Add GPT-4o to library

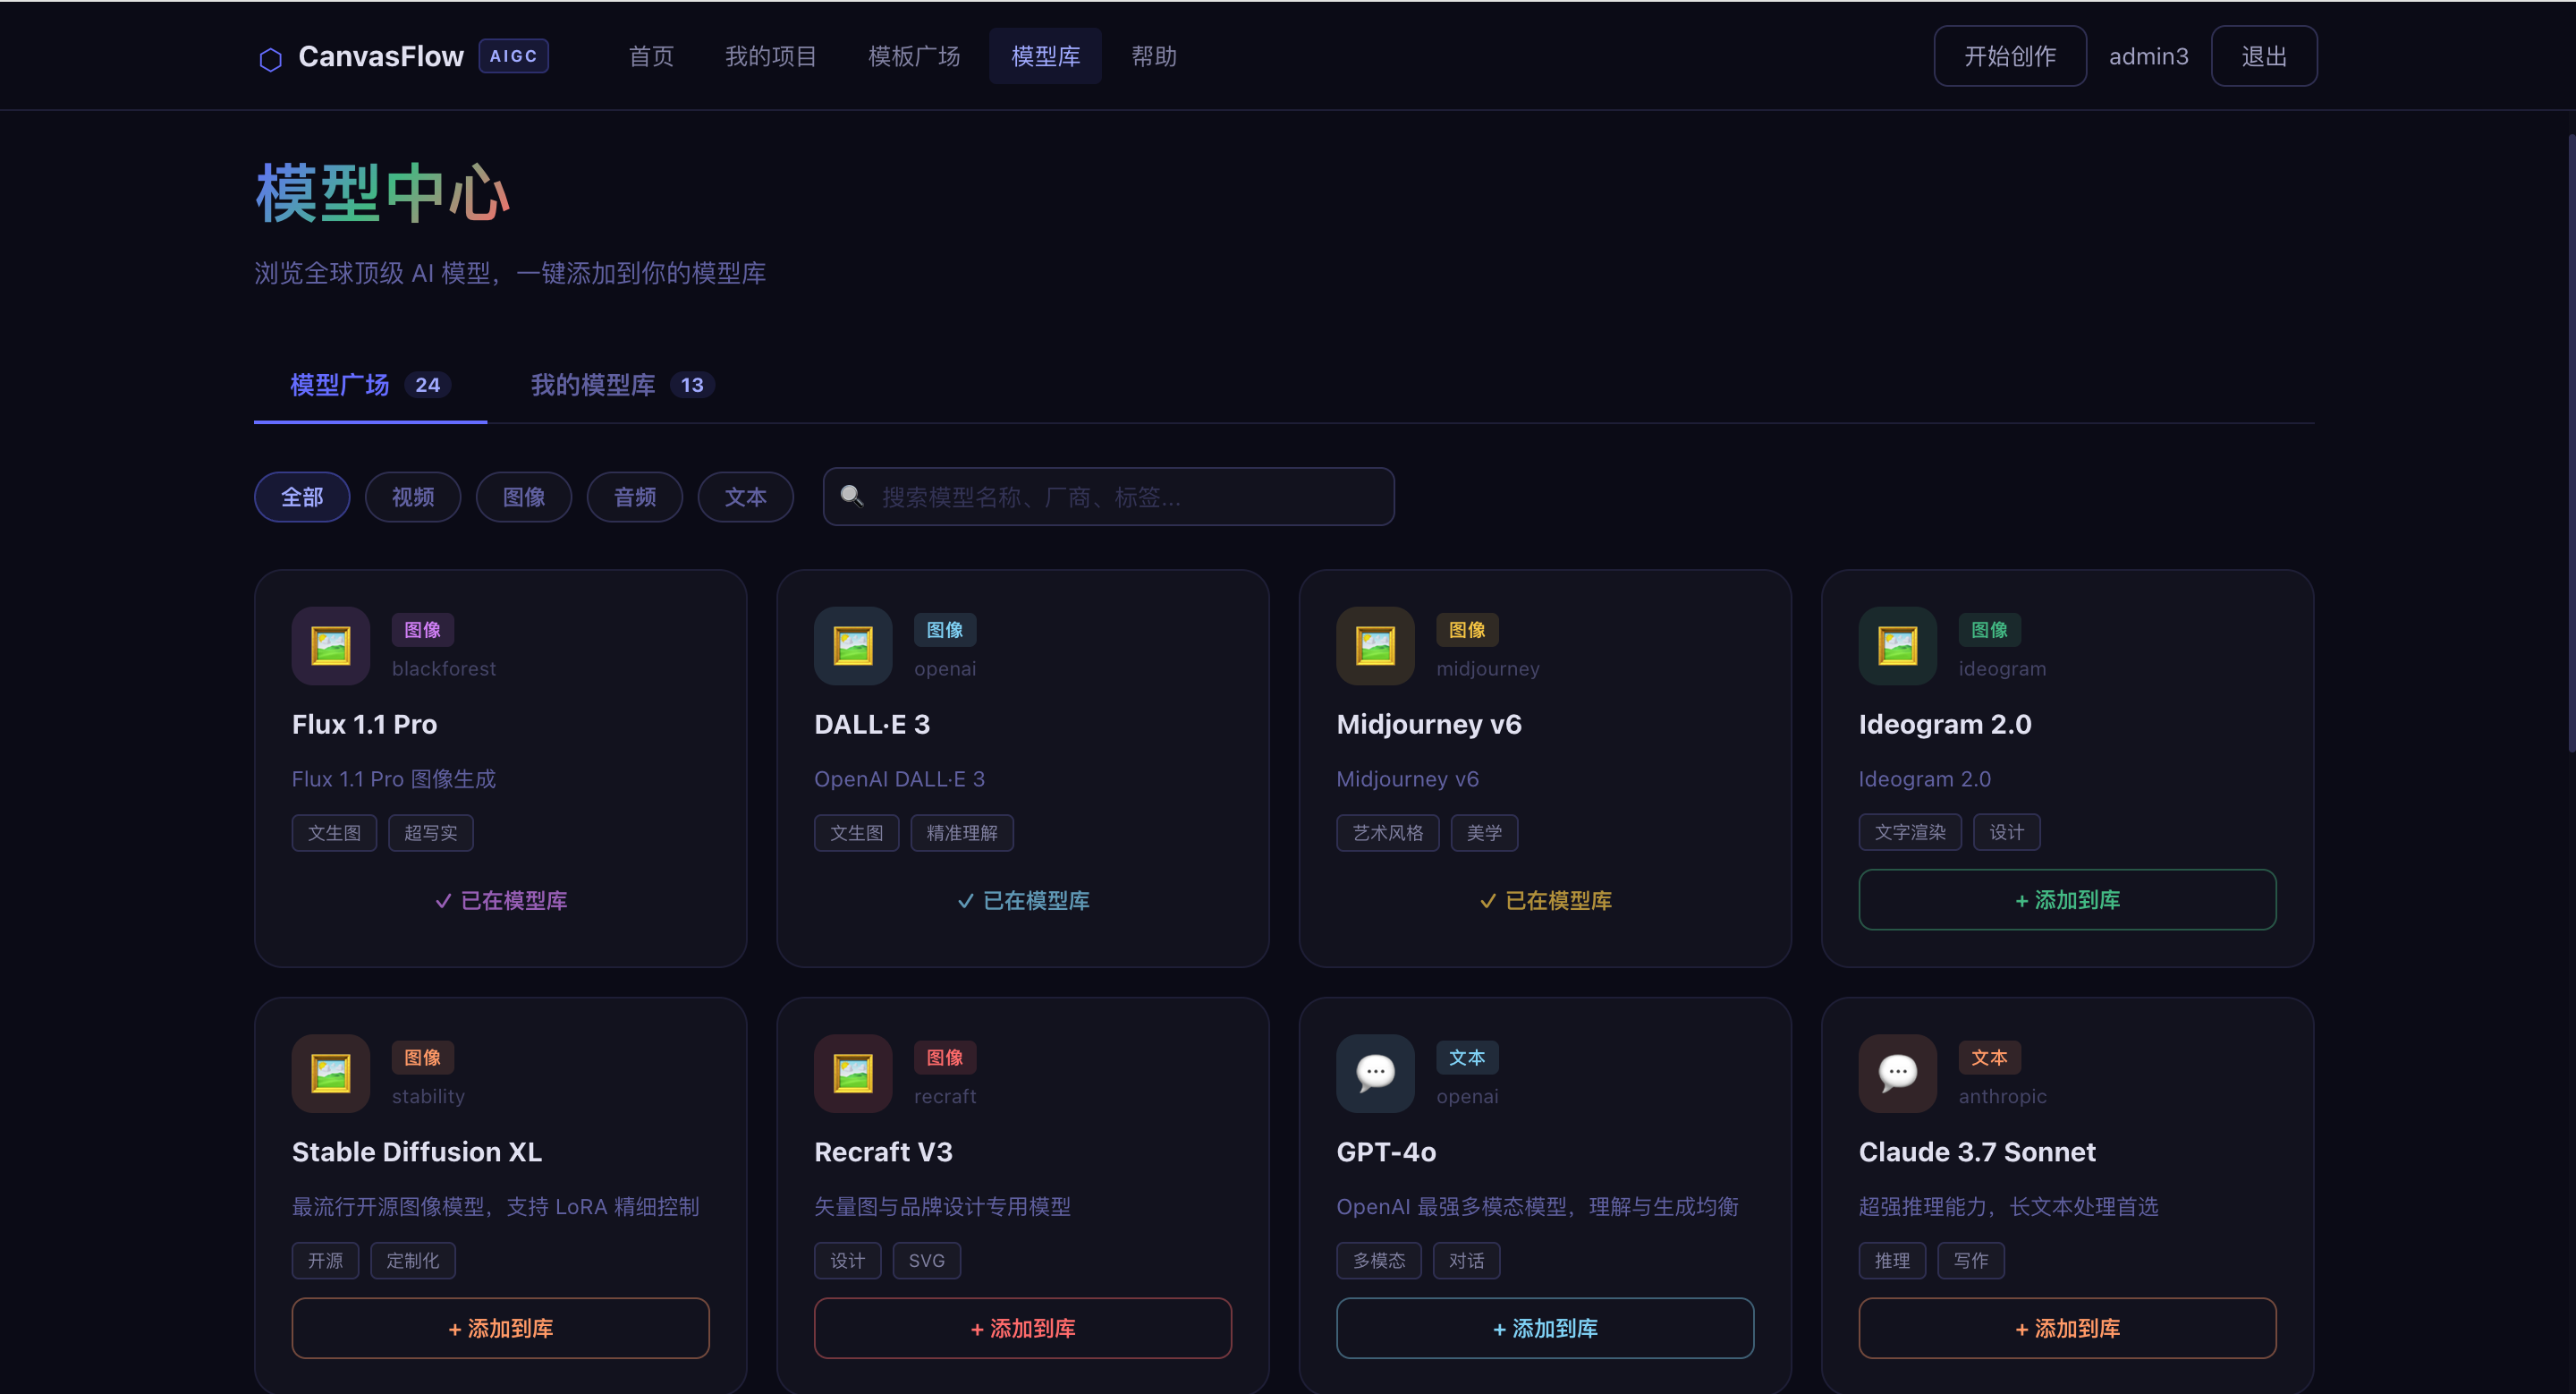[1545, 1328]
